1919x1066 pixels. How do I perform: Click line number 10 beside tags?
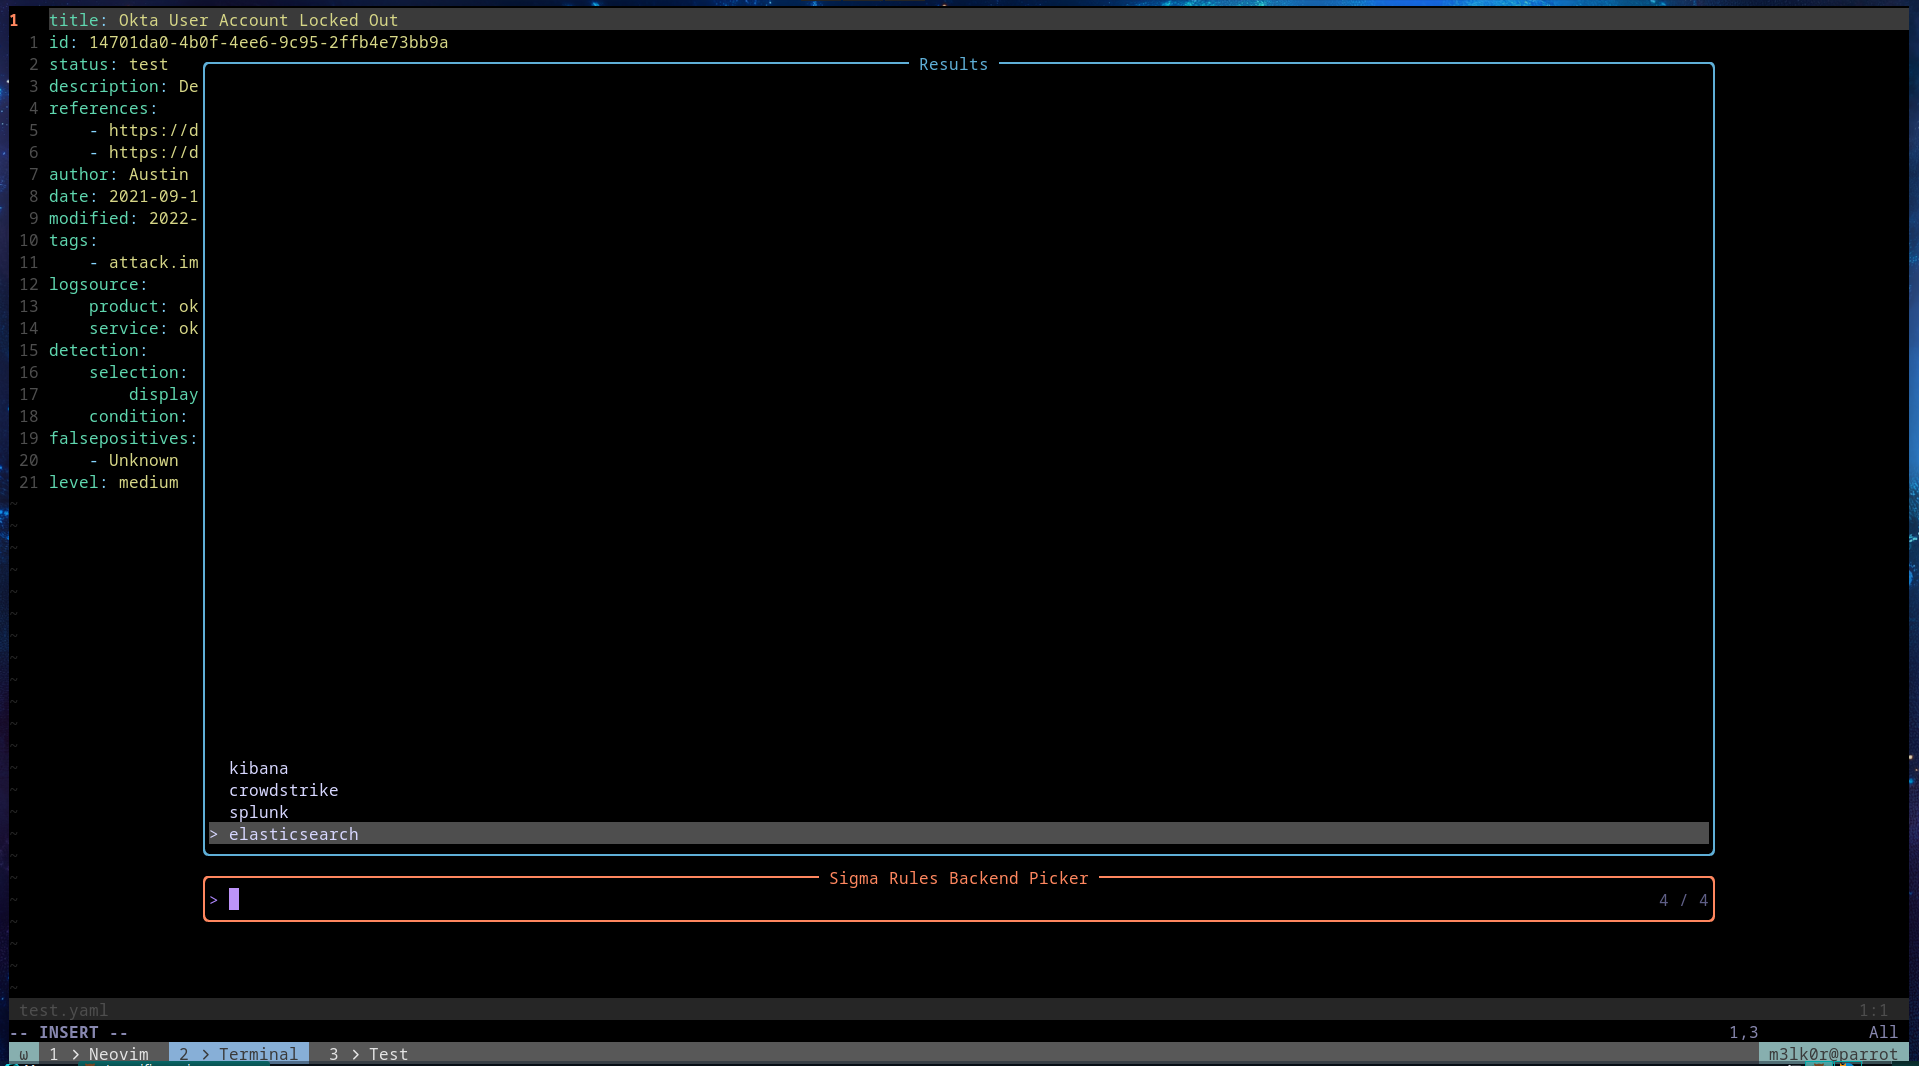click(29, 240)
